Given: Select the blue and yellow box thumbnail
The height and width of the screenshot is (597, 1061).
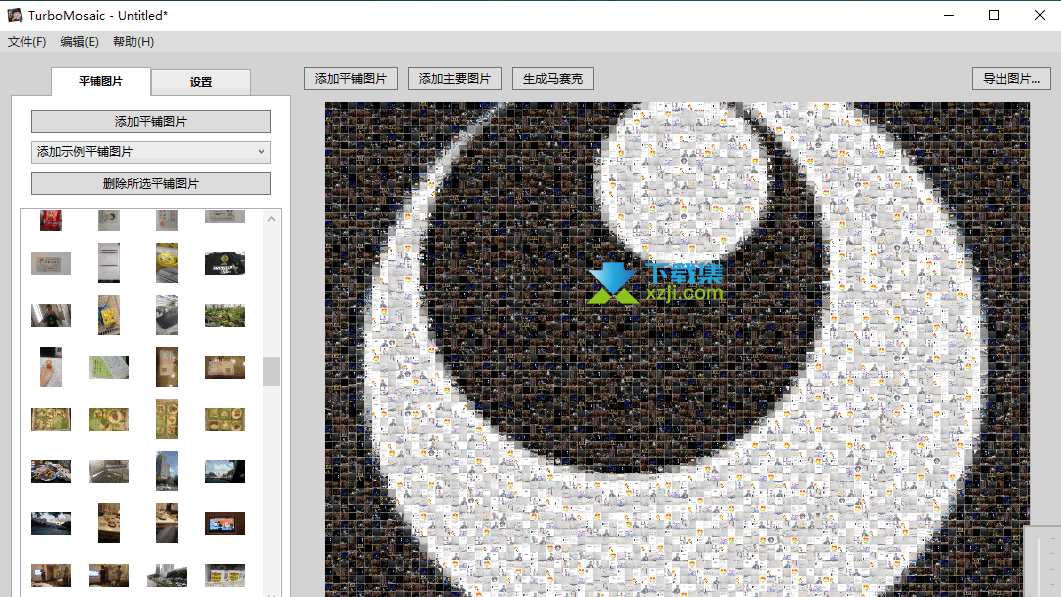Looking at the screenshot, I should 109,315.
